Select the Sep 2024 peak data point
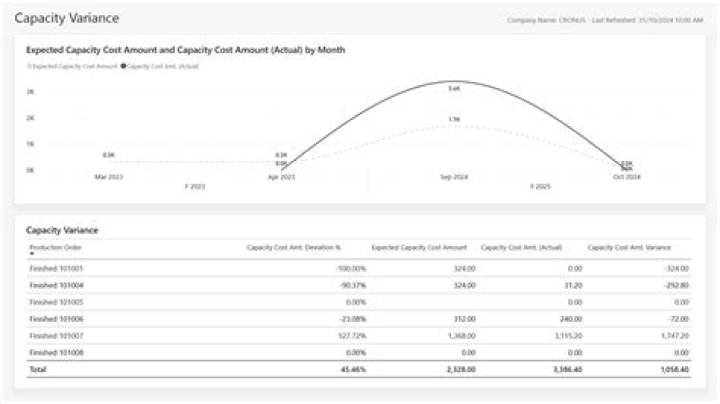This screenshot has height=404, width=720. click(x=454, y=80)
